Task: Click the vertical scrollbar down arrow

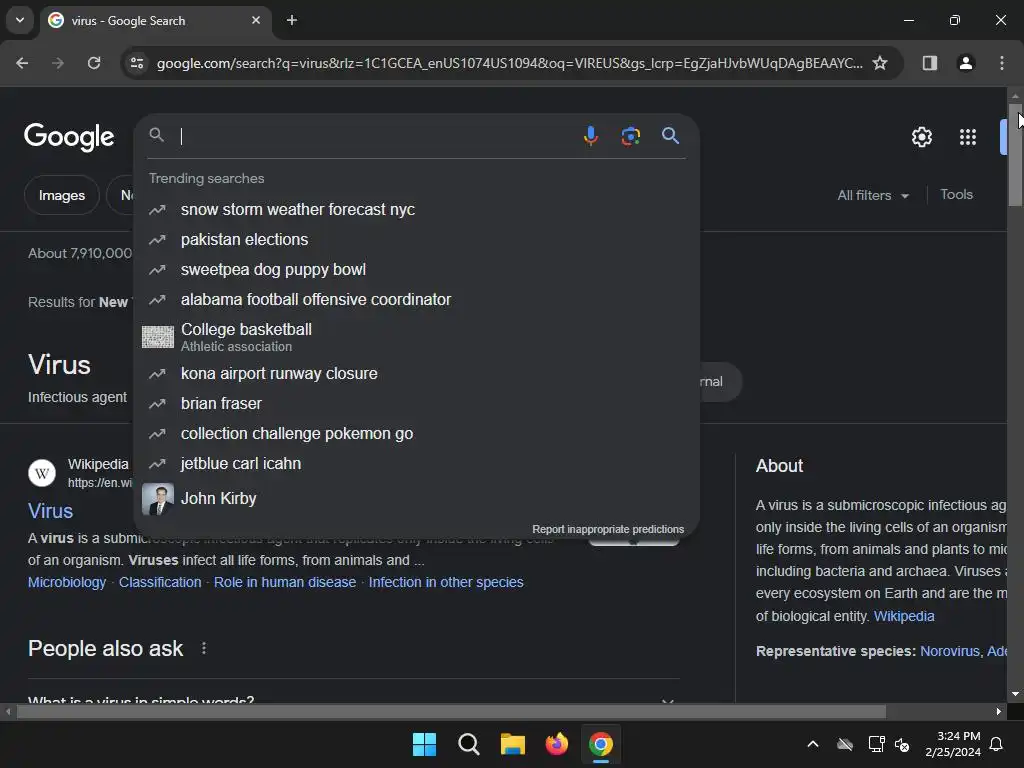Action: point(1015,694)
